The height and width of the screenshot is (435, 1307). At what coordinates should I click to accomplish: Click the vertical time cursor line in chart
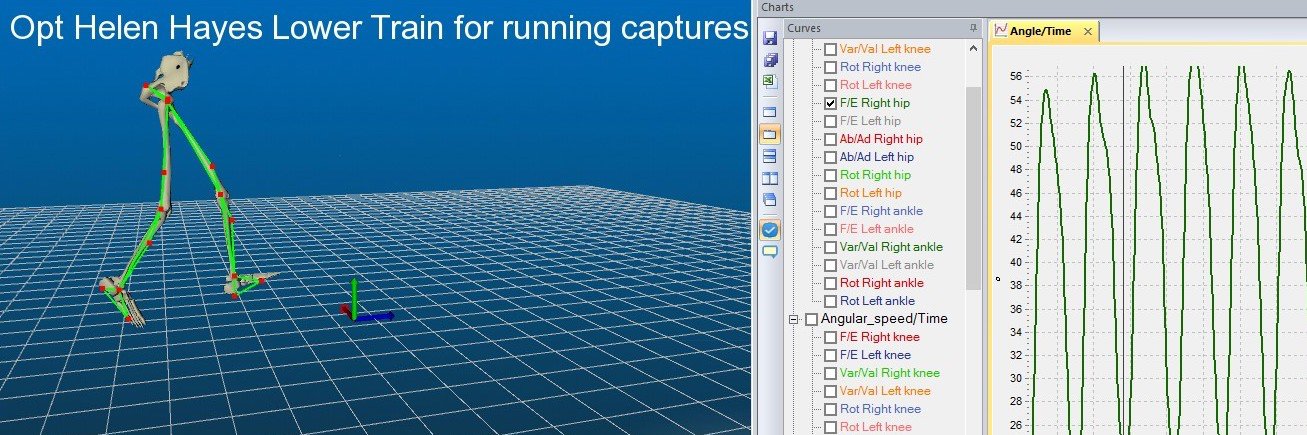pos(1123,250)
